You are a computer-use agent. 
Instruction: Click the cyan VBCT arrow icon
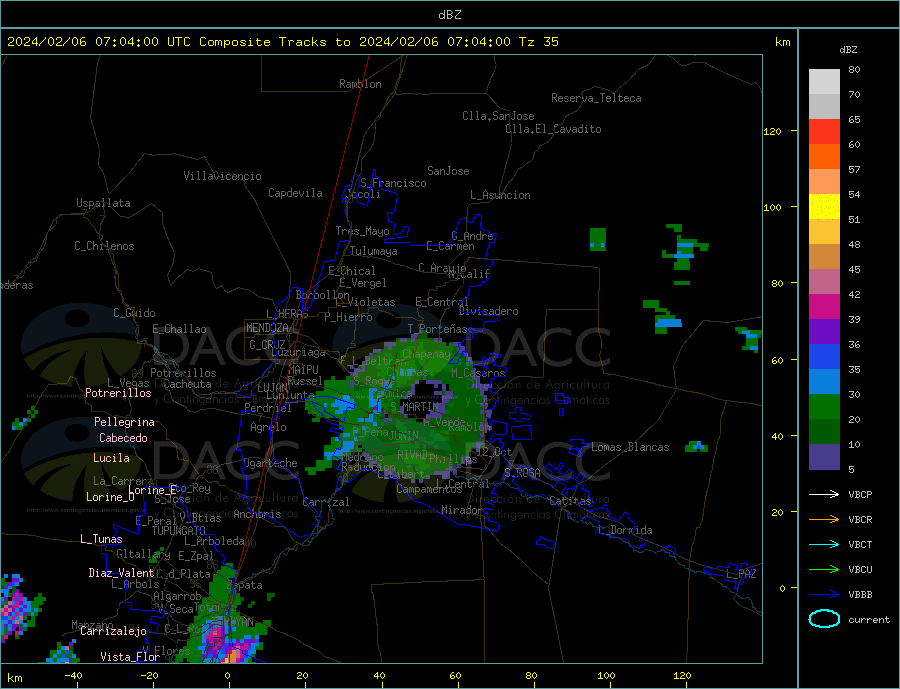click(x=824, y=544)
